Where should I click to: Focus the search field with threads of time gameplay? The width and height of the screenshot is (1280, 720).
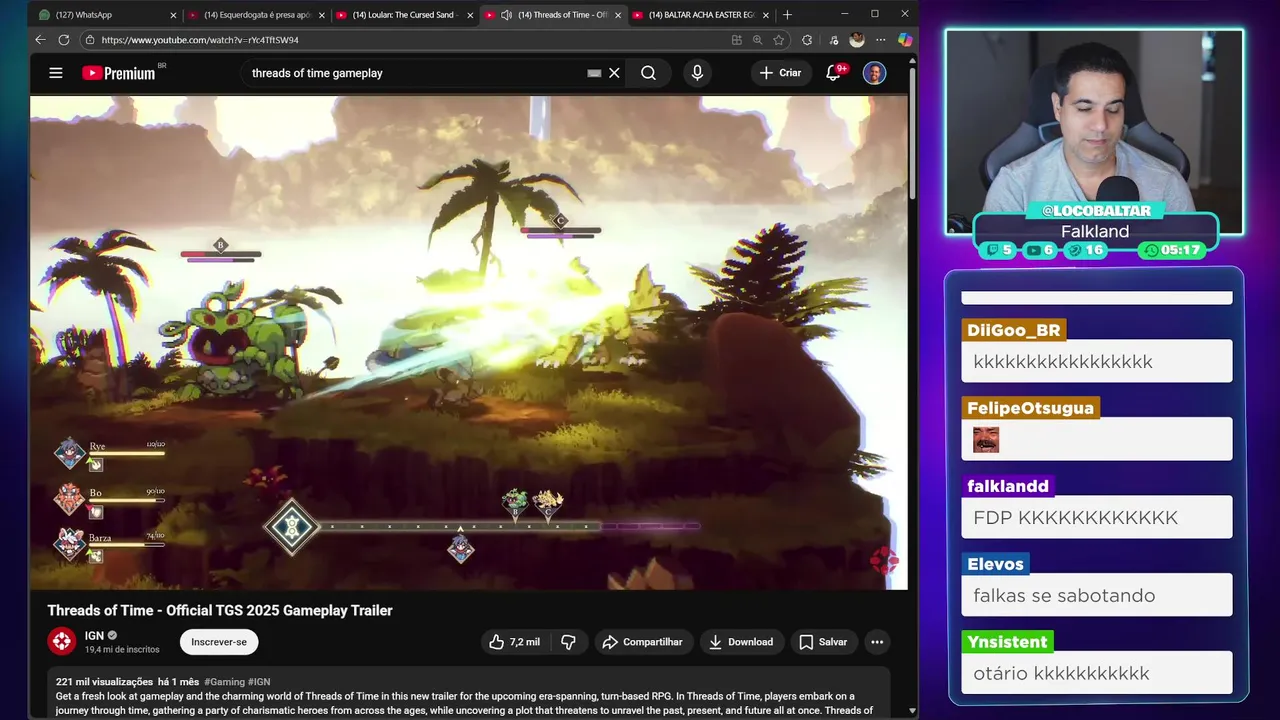point(415,73)
